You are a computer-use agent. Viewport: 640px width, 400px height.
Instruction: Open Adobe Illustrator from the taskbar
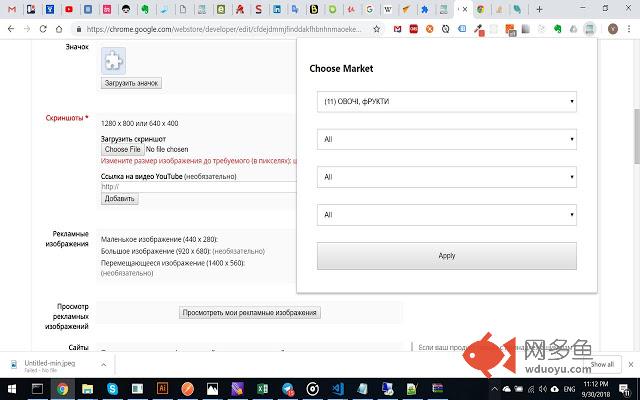coord(163,389)
